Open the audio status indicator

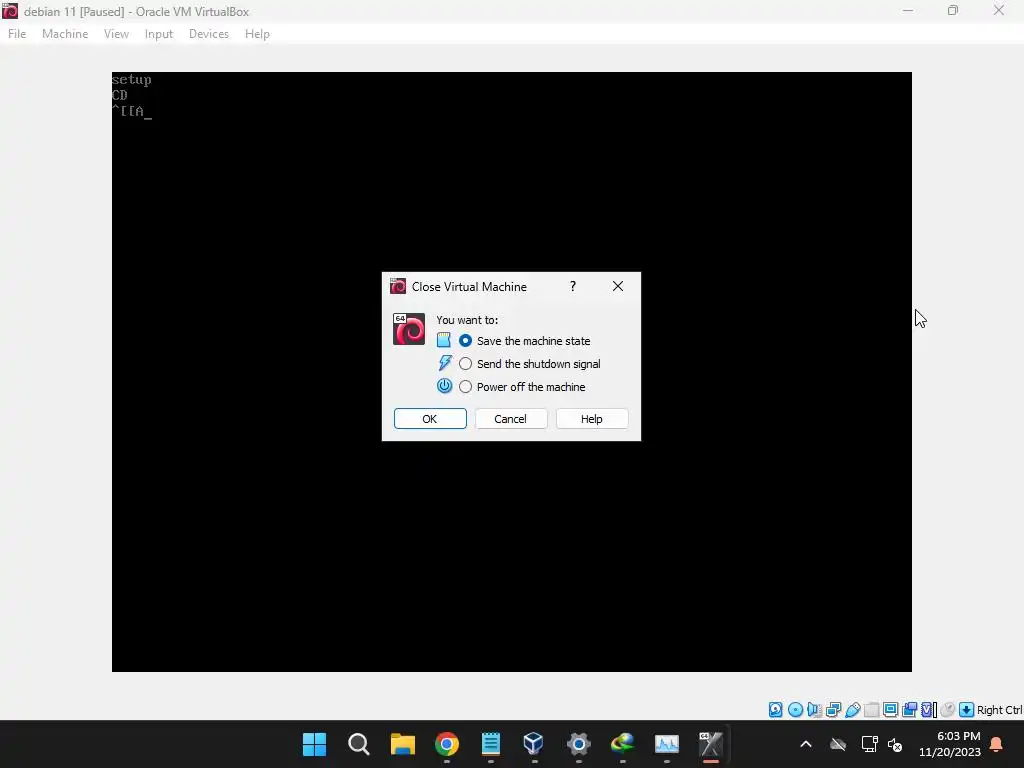pos(814,710)
